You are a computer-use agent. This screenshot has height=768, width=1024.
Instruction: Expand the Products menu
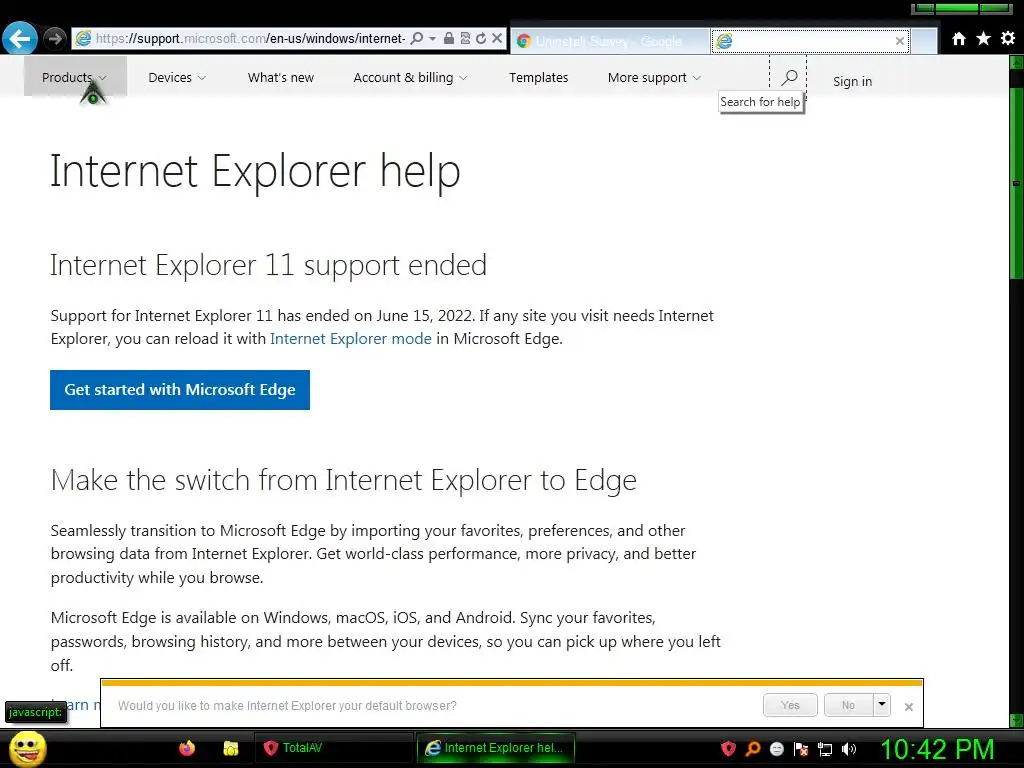tap(75, 77)
